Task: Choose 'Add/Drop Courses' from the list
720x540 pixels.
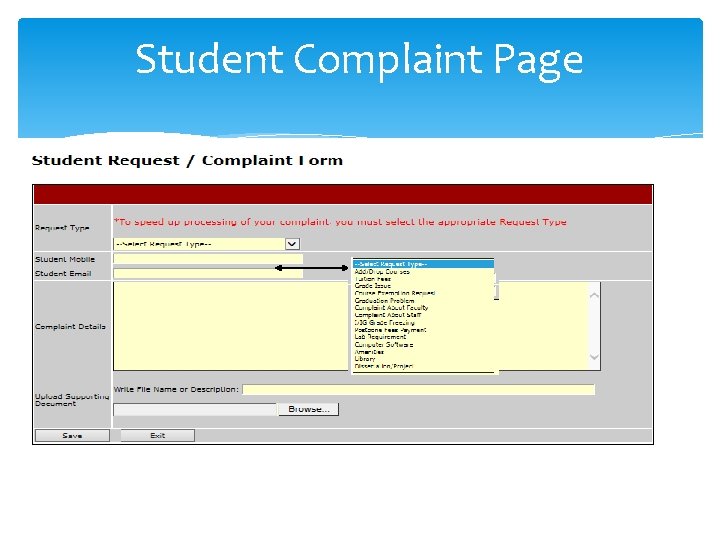Action: pyautogui.click(x=382, y=271)
